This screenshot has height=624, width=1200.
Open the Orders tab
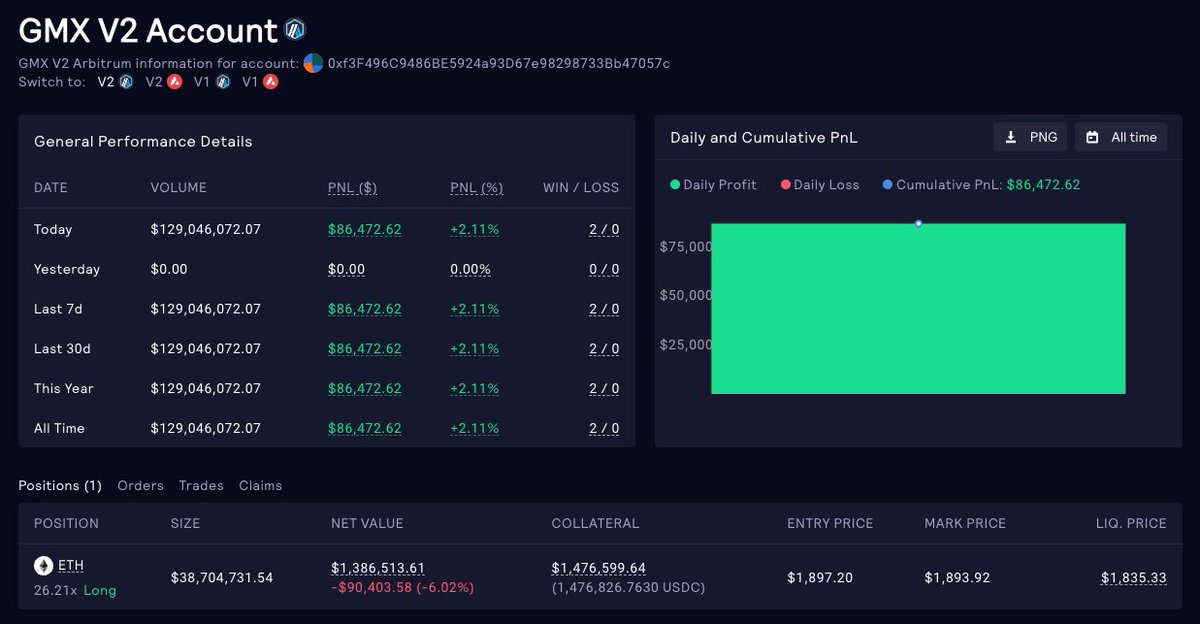click(140, 485)
